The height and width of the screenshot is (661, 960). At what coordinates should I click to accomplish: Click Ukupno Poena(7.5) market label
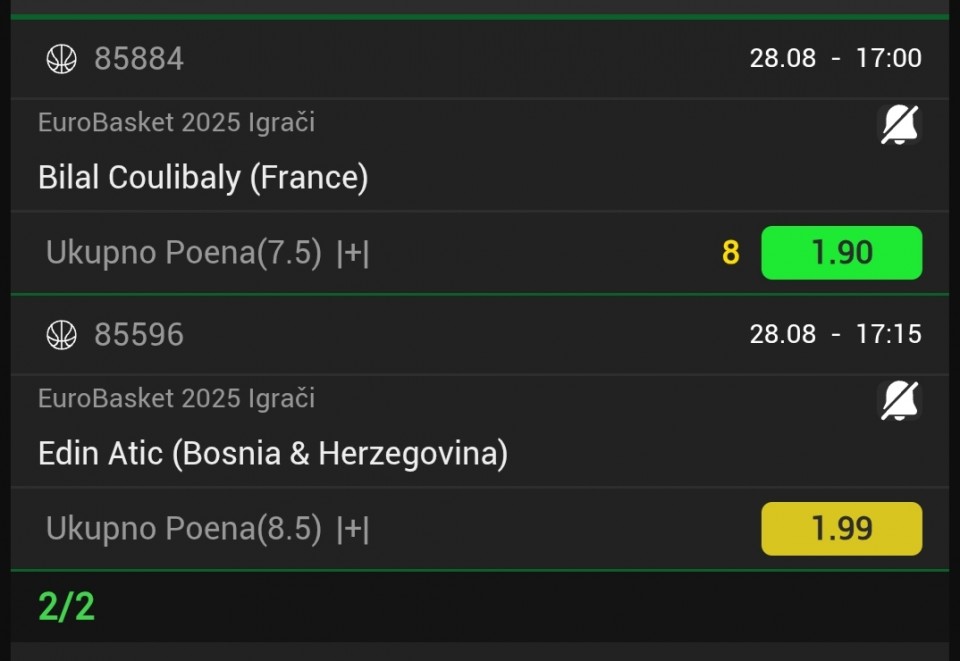tap(184, 253)
